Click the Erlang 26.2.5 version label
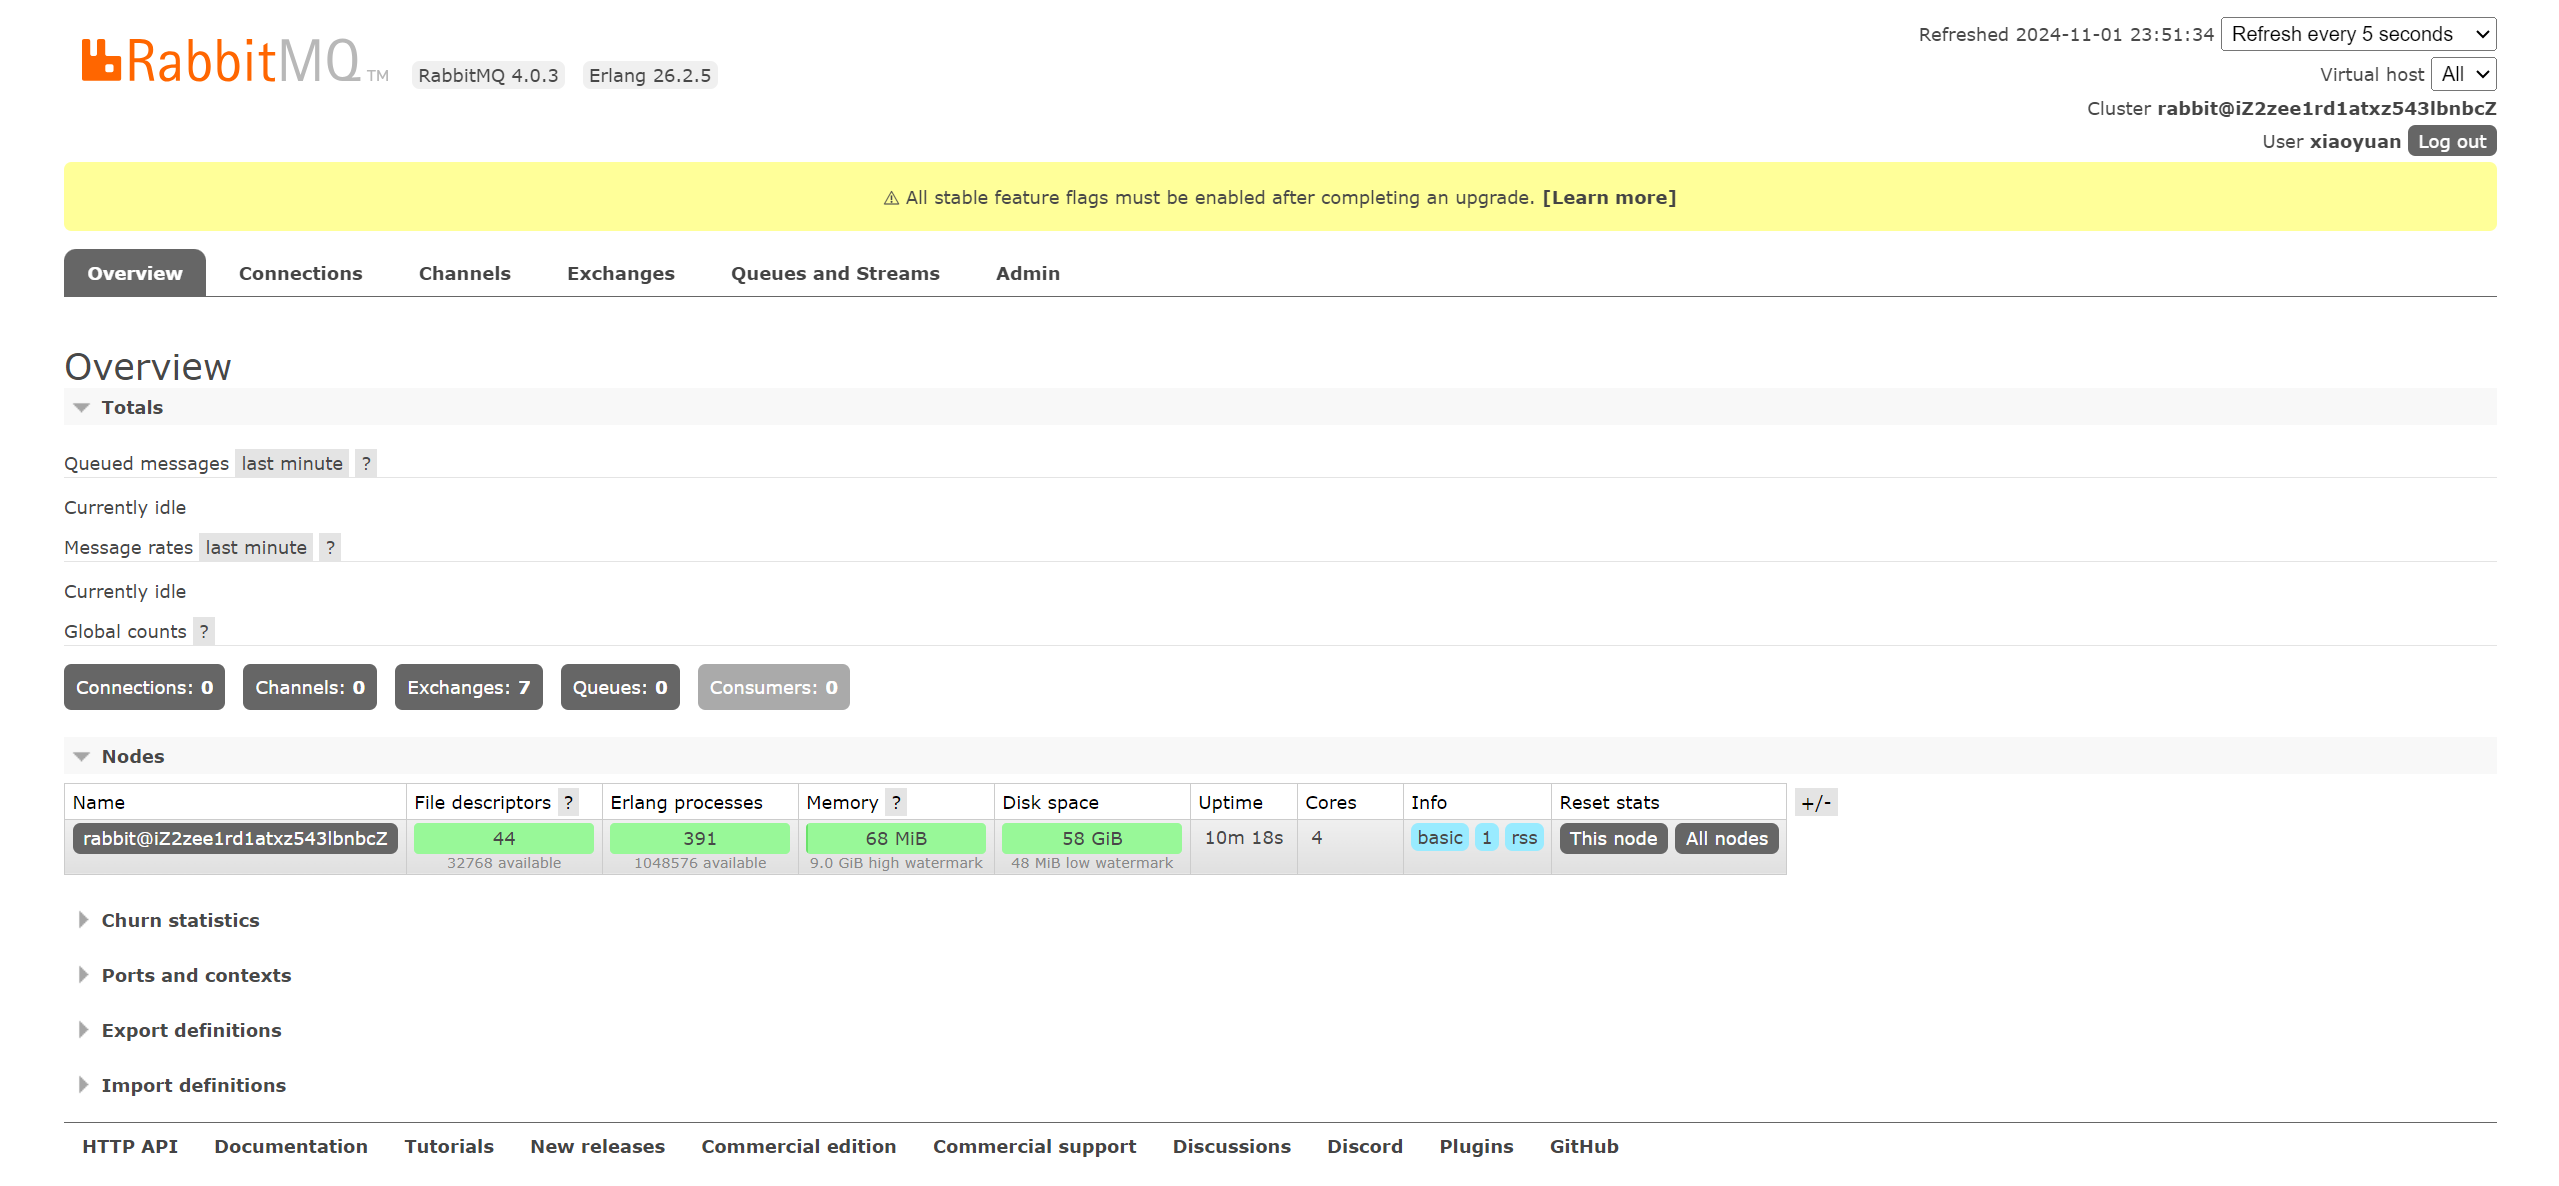Image resolution: width=2559 pixels, height=1186 pixels. click(650, 75)
